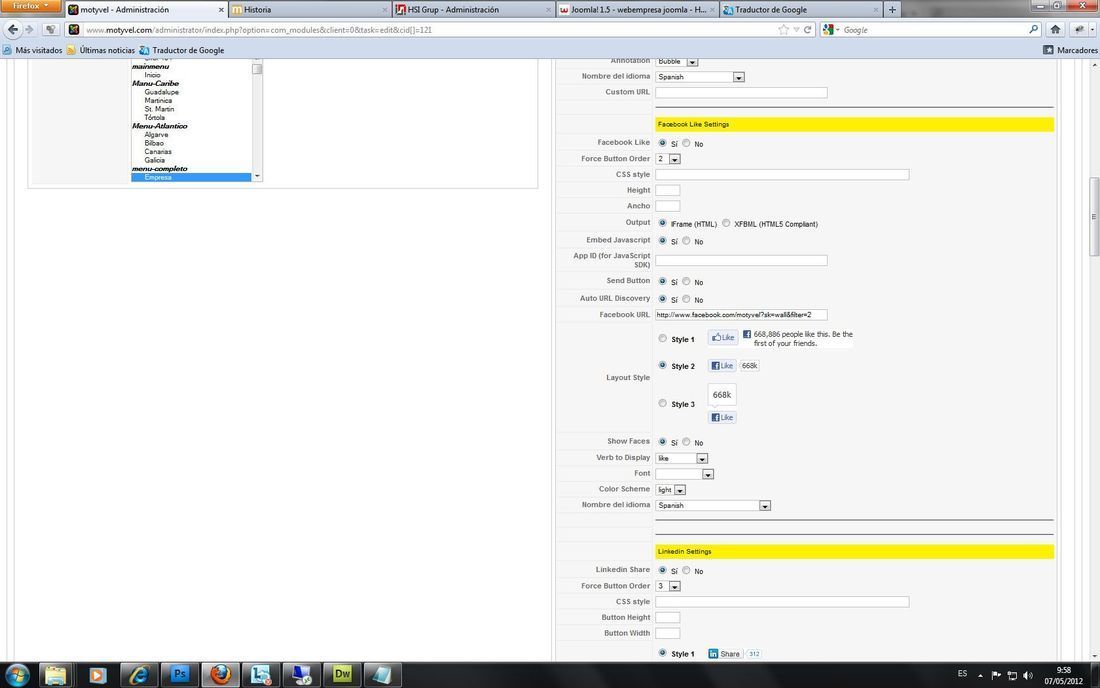Select Canarias in the menu list
This screenshot has height=688, width=1100.
click(158, 151)
